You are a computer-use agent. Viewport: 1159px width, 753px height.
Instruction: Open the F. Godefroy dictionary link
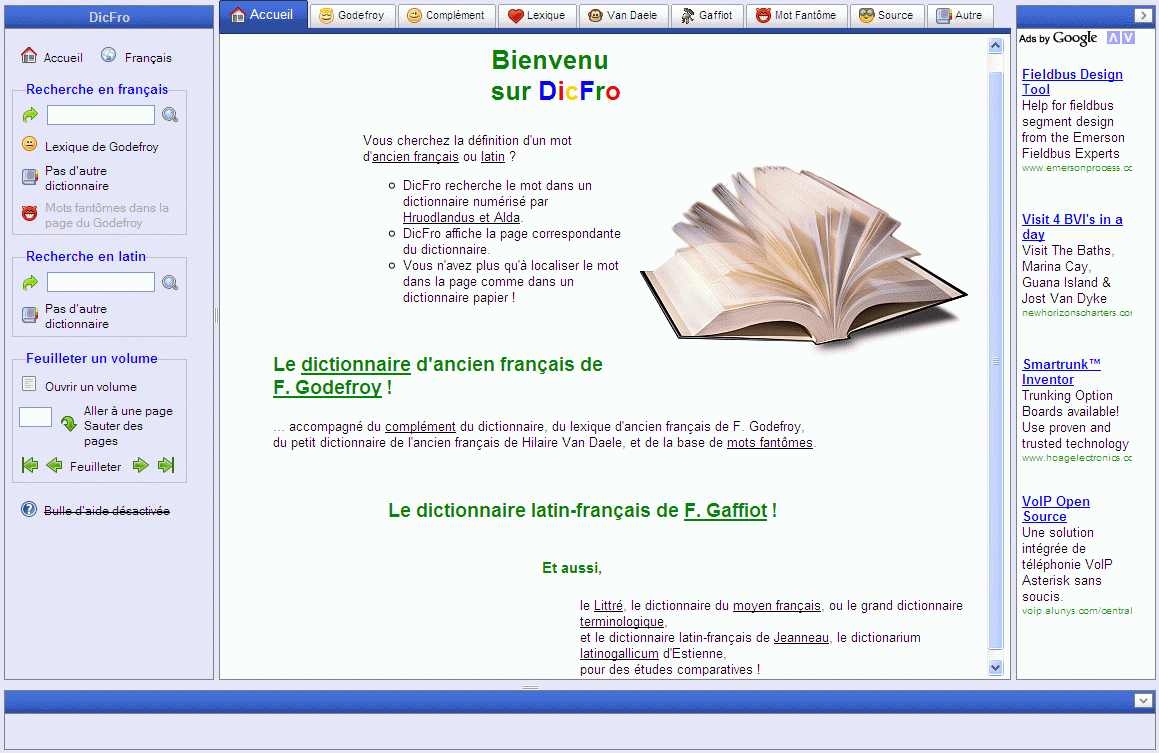click(x=327, y=387)
